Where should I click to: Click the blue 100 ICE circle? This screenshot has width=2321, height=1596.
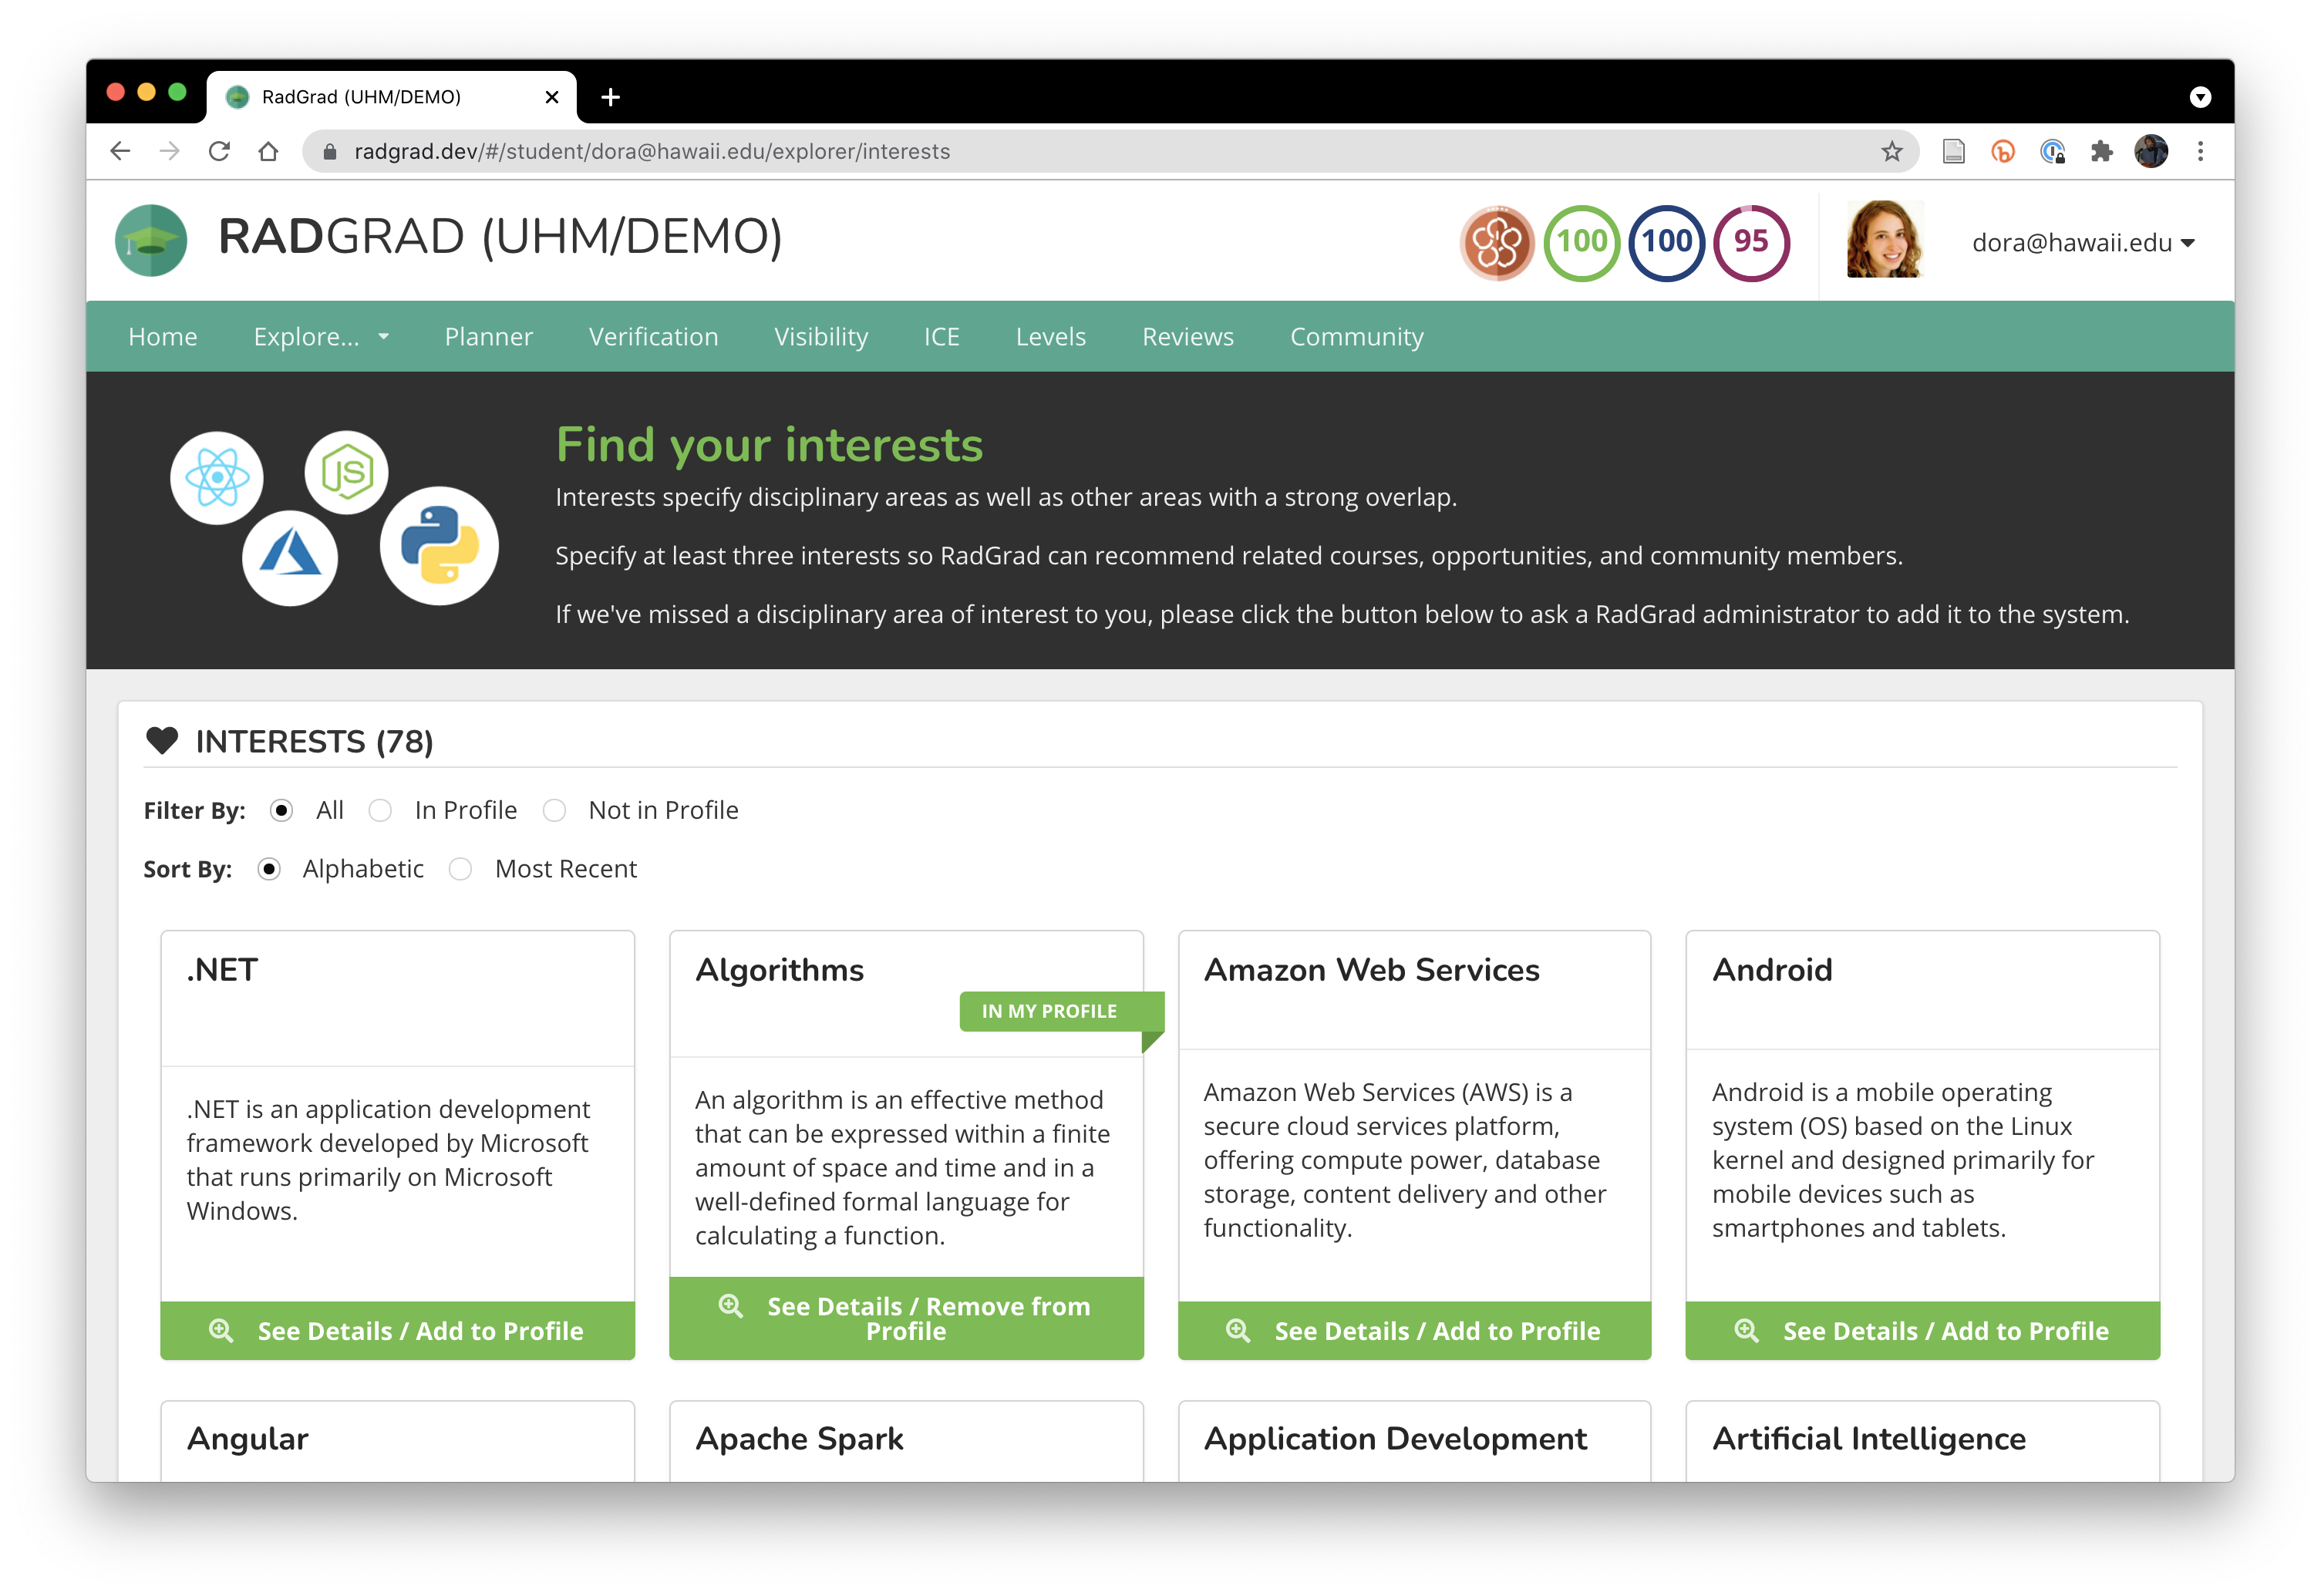coord(1666,243)
